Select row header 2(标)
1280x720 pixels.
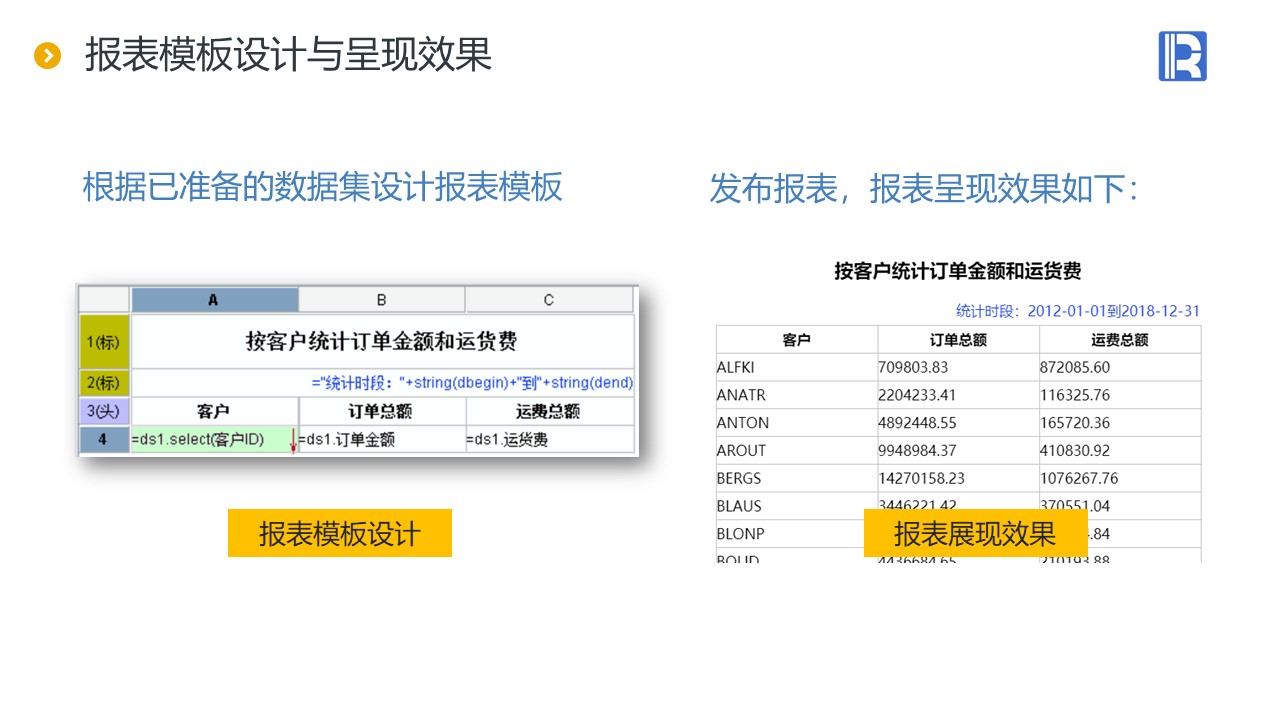(104, 383)
